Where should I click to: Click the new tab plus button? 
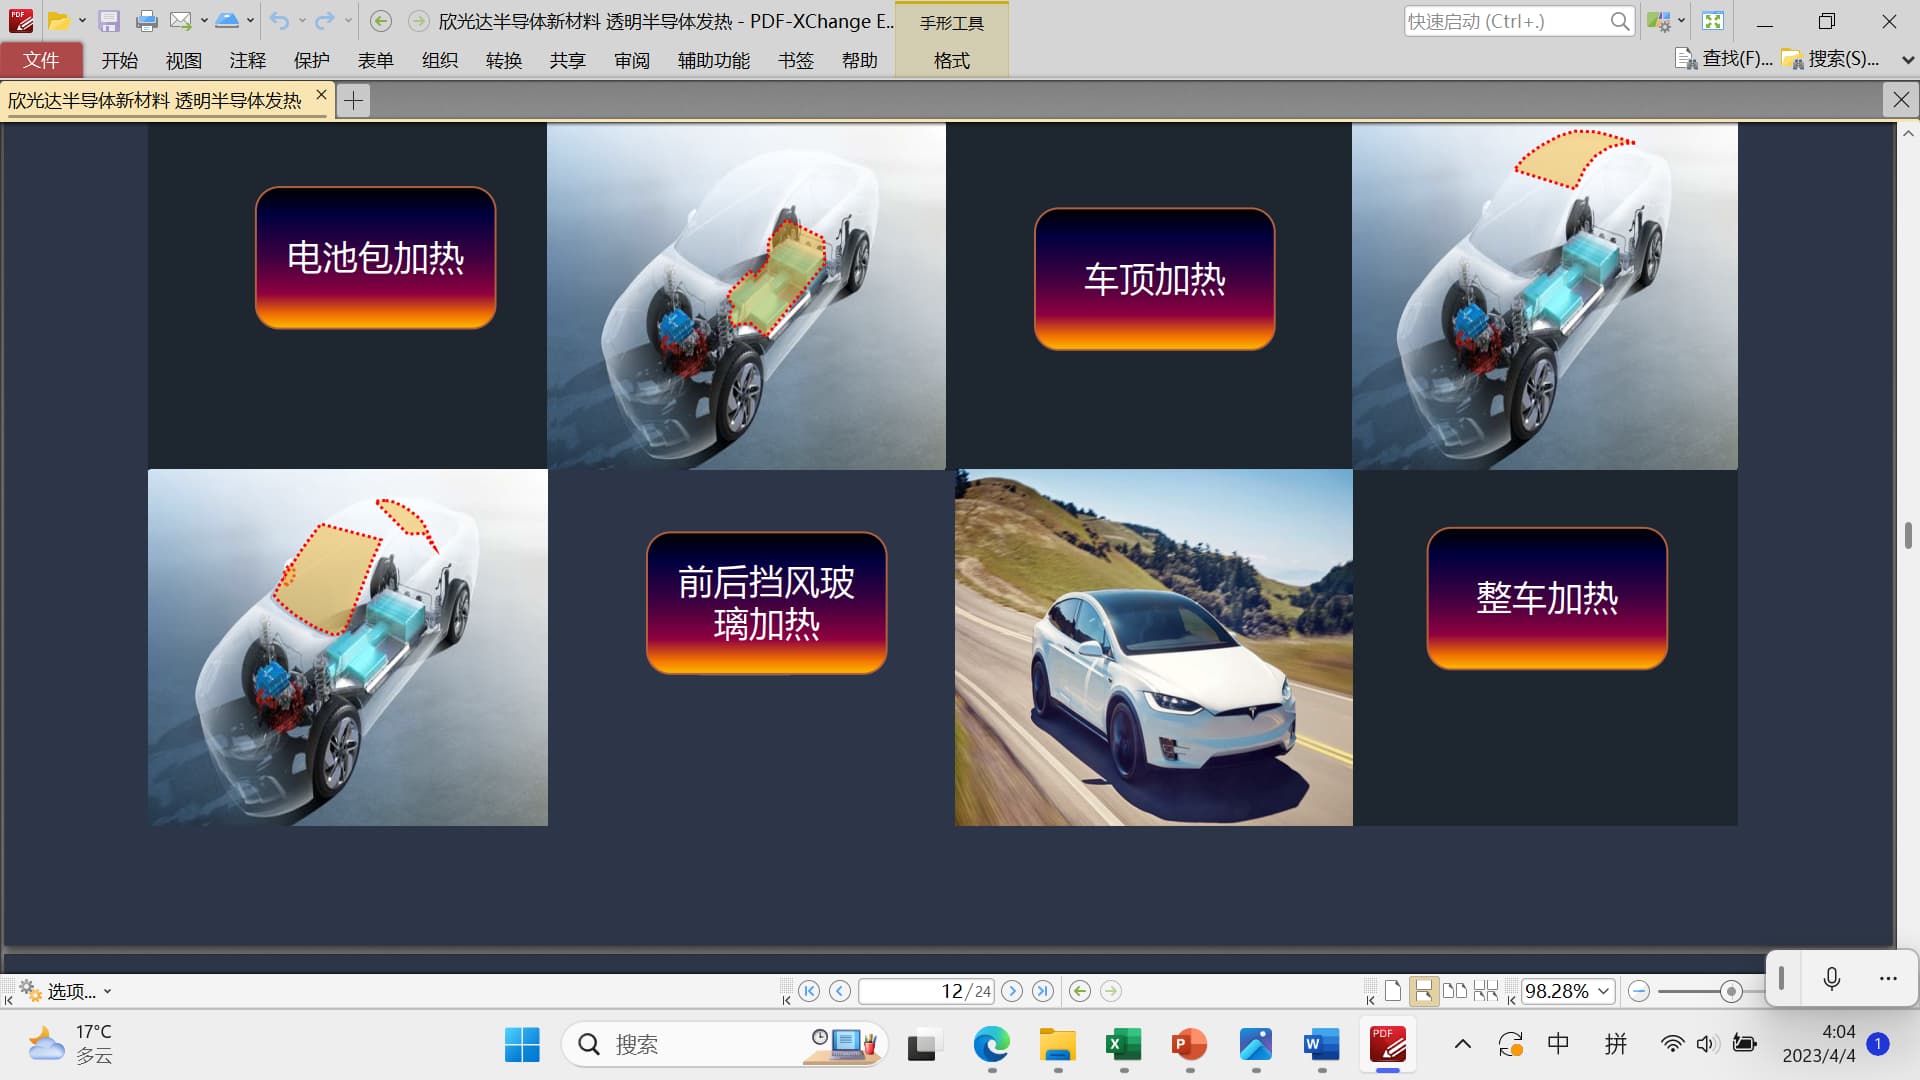click(353, 100)
